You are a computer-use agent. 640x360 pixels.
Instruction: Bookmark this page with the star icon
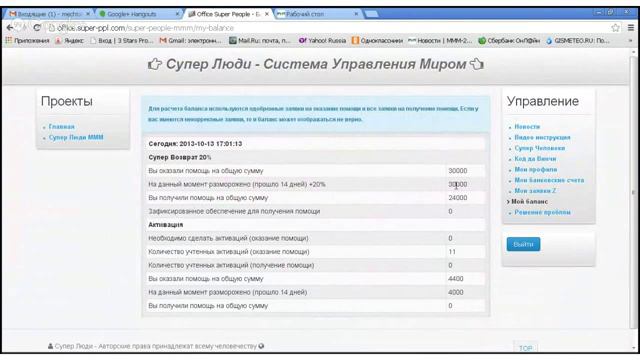pos(616,28)
